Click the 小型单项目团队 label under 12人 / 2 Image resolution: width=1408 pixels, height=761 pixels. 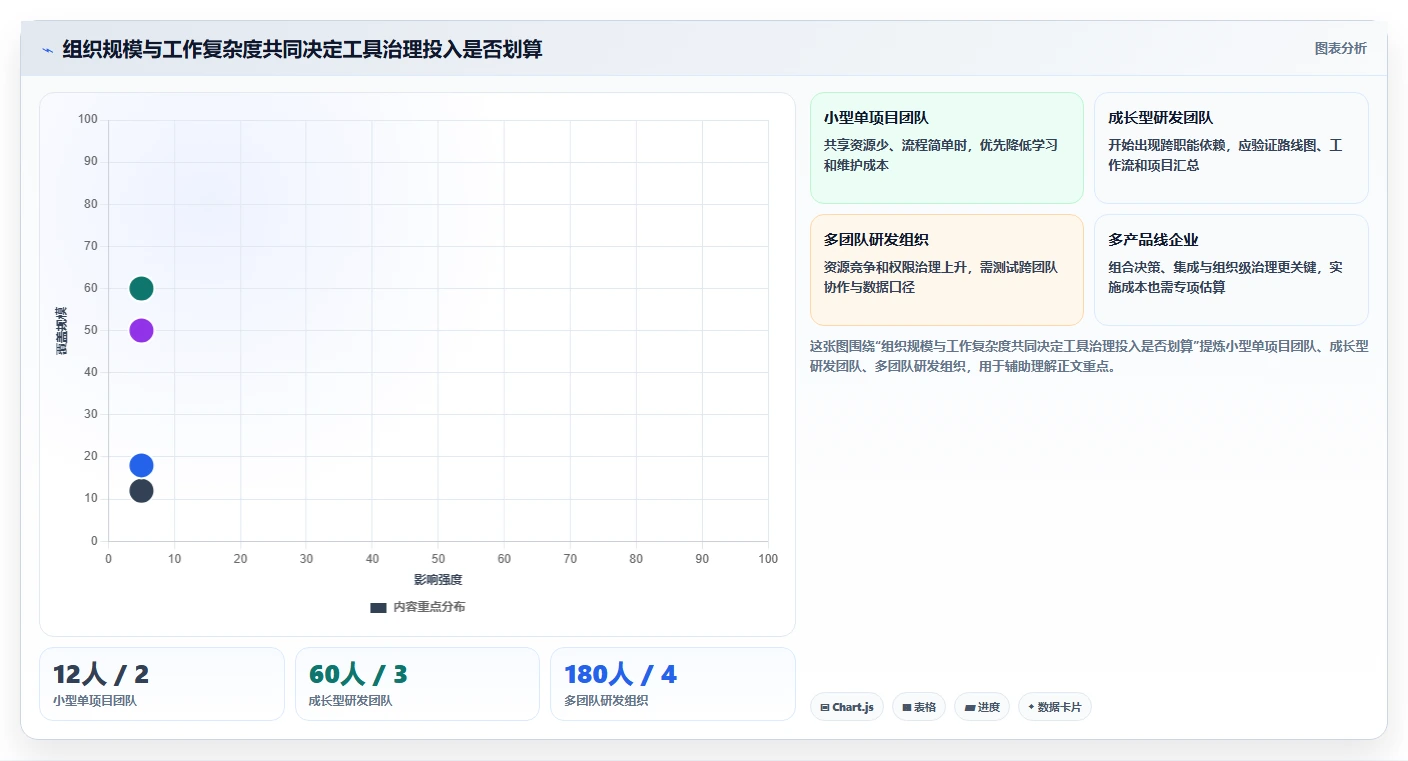(95, 701)
